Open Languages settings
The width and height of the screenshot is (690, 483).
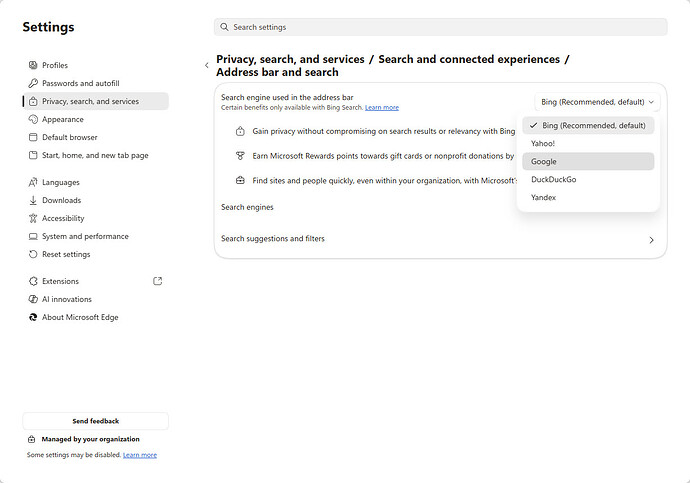tap(95, 182)
